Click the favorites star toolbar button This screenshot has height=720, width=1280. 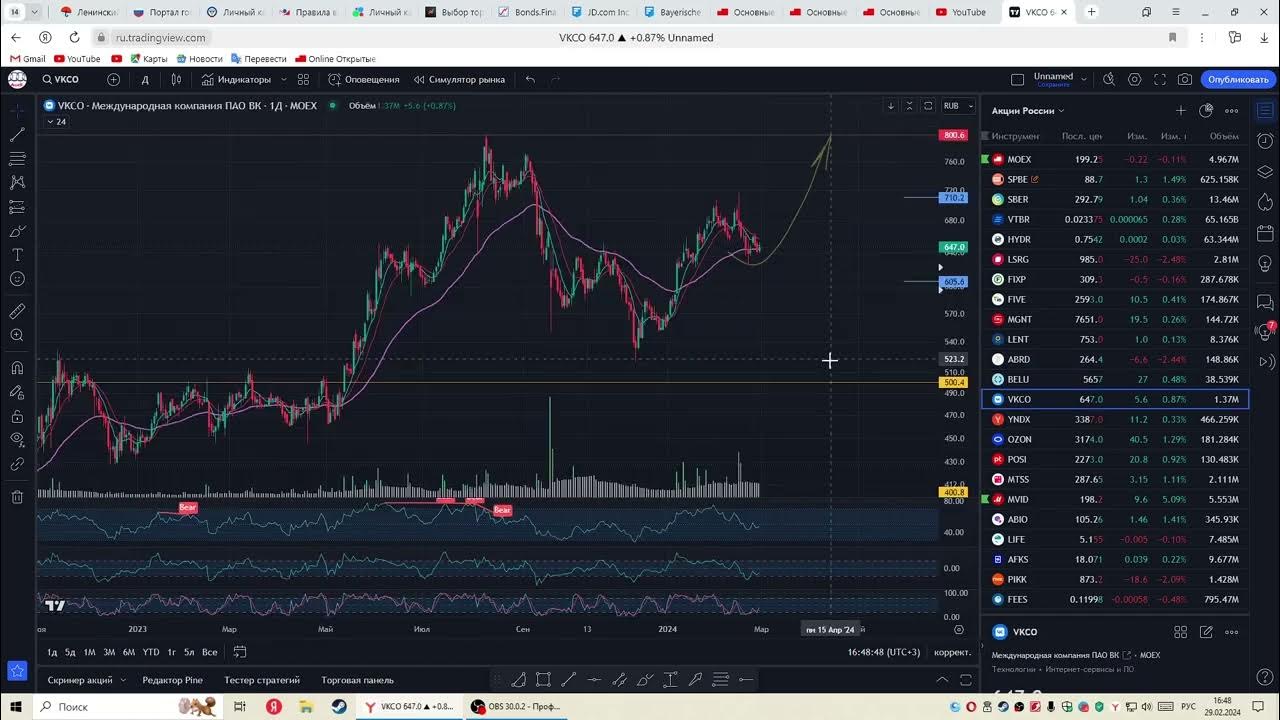(17, 670)
